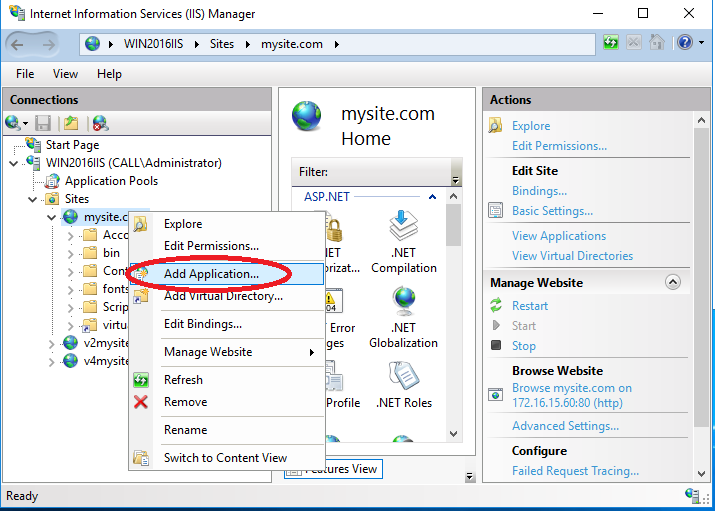Open the Help icon dropdown arrow
The image size is (715, 511).
[701, 43]
